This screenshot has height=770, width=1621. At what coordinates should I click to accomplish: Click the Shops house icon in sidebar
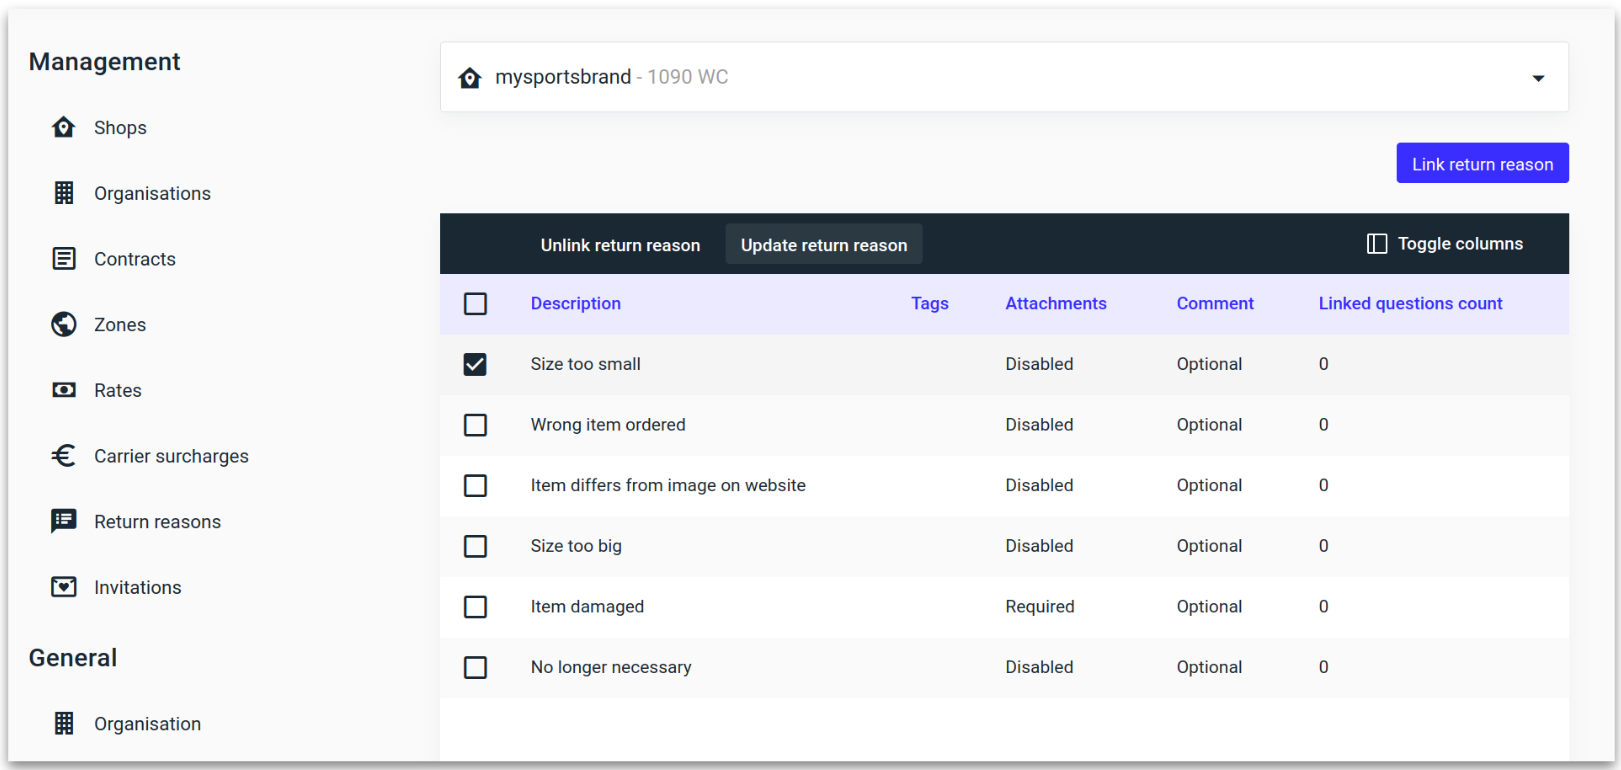tap(64, 127)
